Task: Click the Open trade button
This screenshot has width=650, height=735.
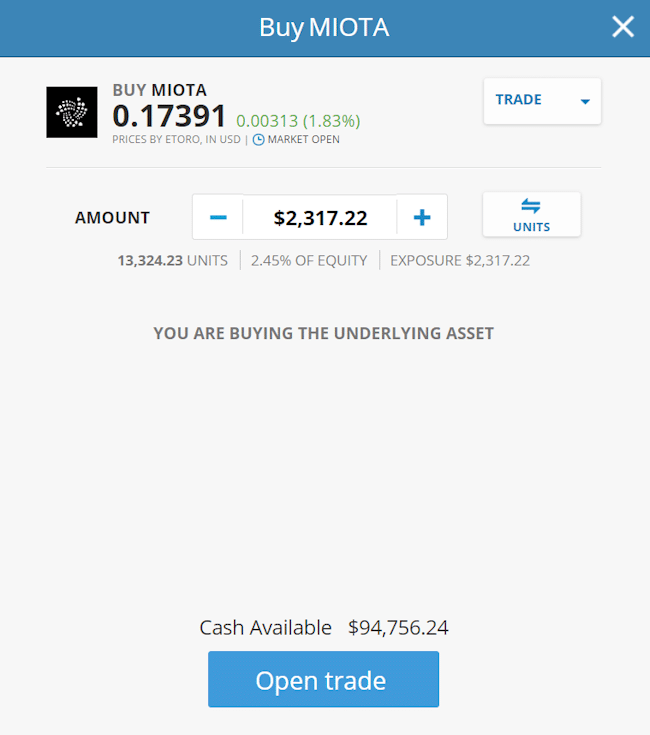Action: point(323,679)
